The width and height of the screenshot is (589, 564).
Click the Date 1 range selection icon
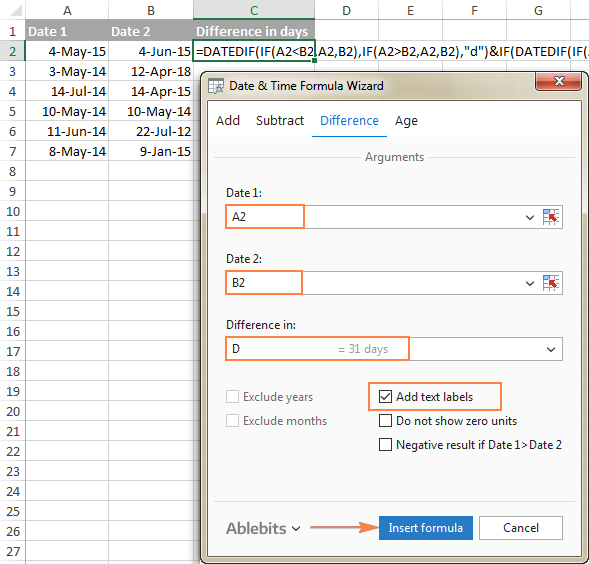pyautogui.click(x=551, y=217)
